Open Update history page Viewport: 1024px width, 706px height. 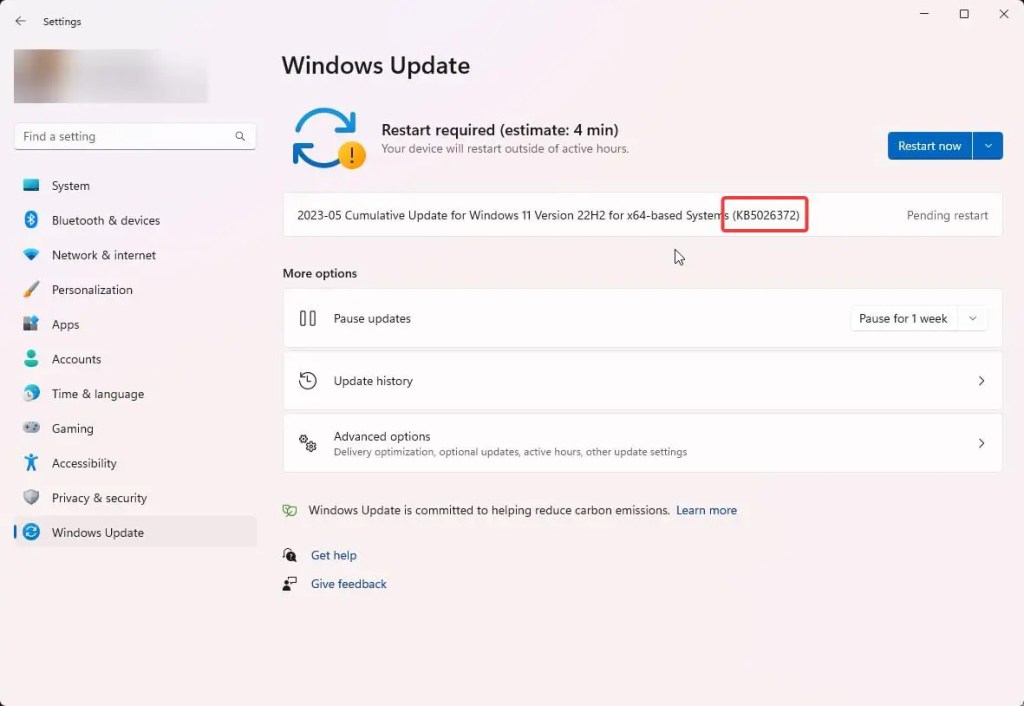pyautogui.click(x=642, y=381)
